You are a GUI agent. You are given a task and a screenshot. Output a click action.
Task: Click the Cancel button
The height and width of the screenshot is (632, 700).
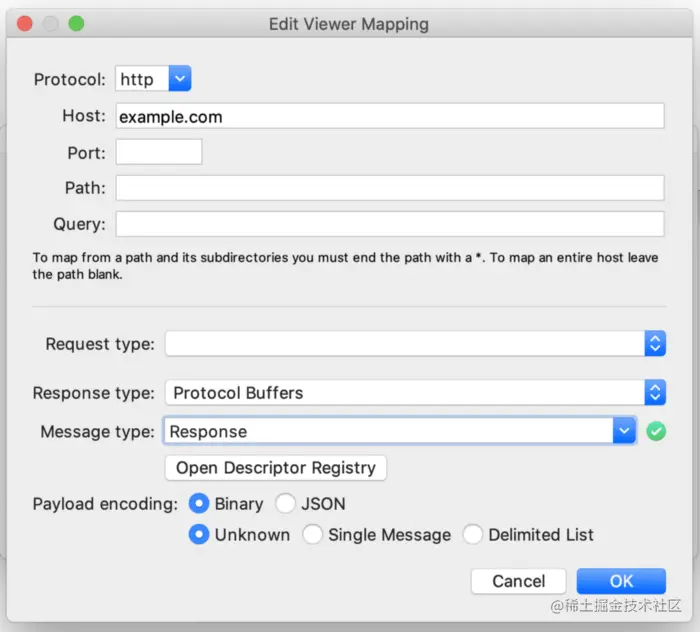pyautogui.click(x=518, y=581)
